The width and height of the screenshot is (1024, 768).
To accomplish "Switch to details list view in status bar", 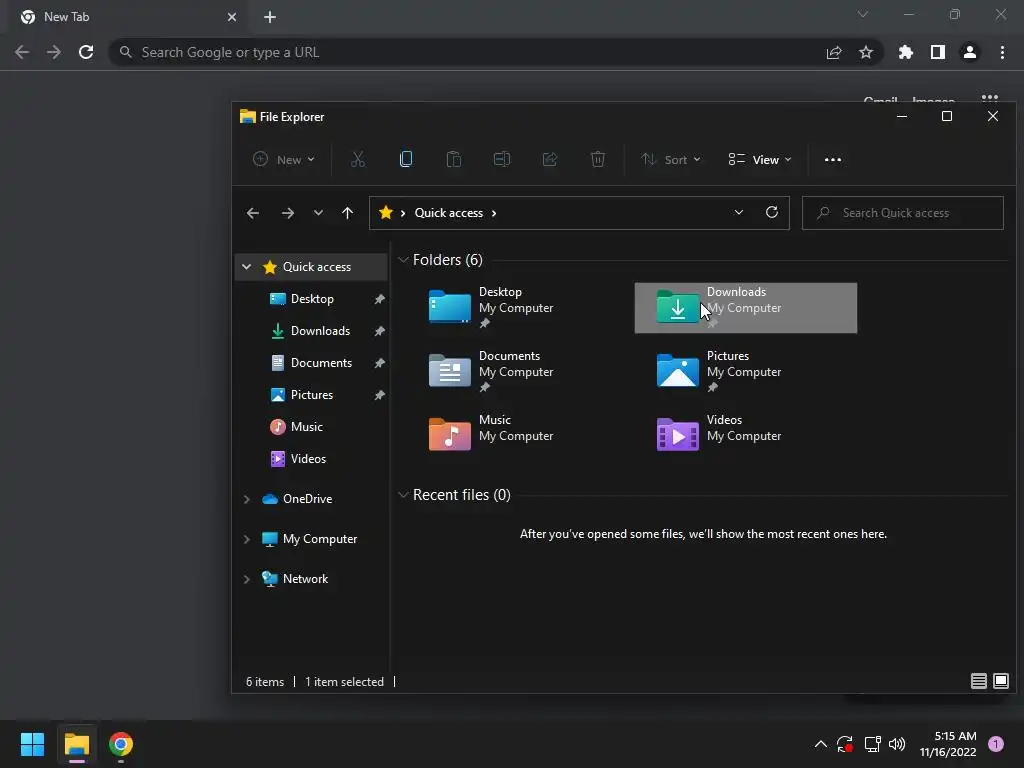I will pos(978,681).
